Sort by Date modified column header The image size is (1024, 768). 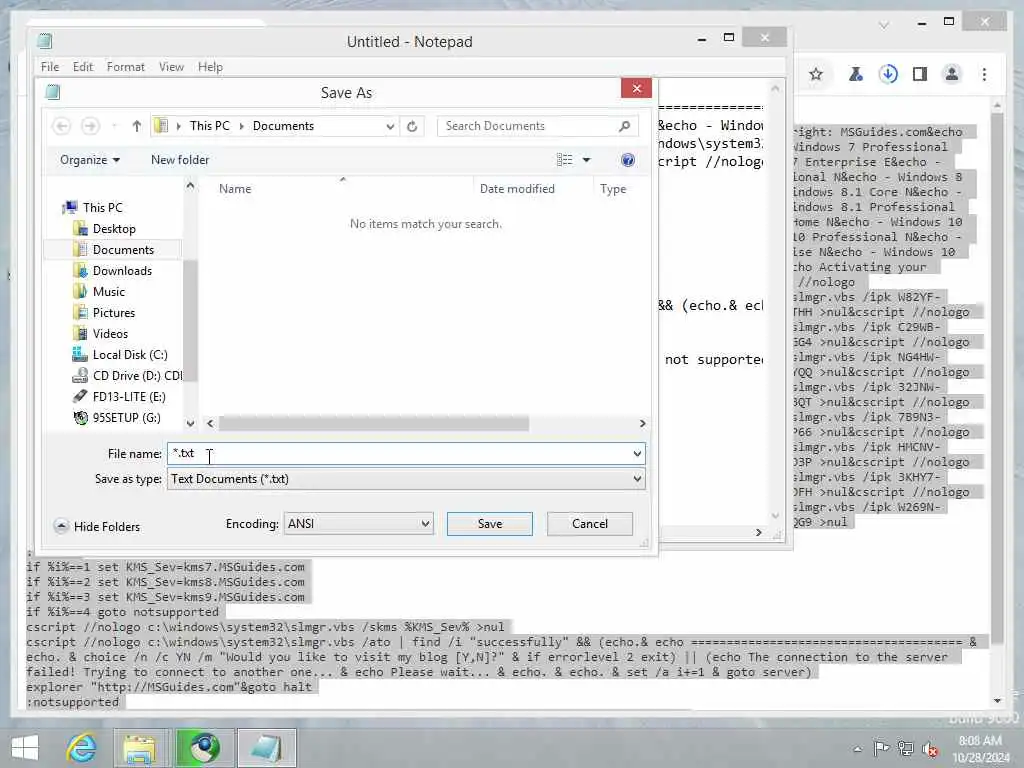517,189
